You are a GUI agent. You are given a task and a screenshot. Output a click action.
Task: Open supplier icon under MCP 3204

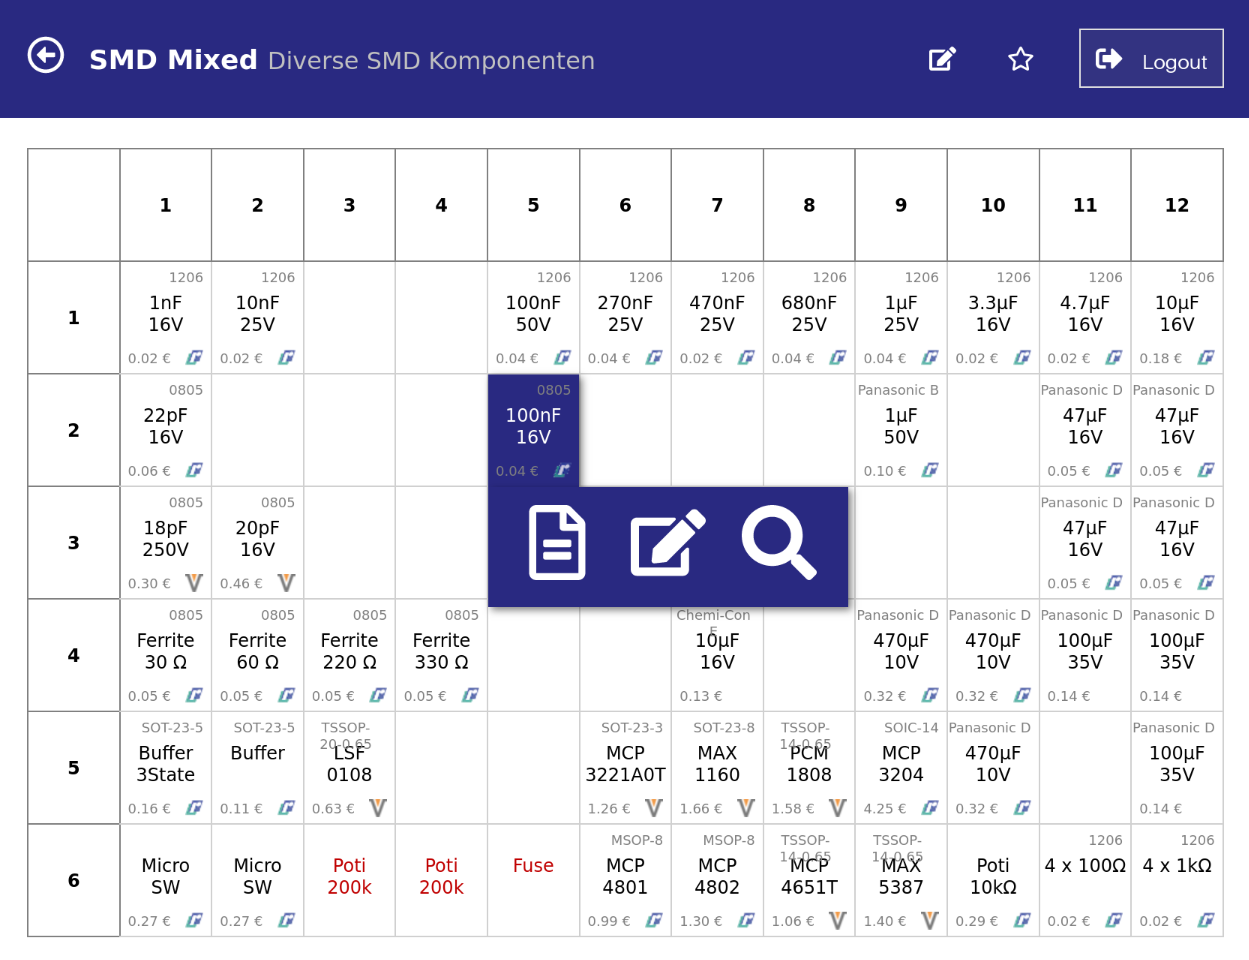point(929,808)
